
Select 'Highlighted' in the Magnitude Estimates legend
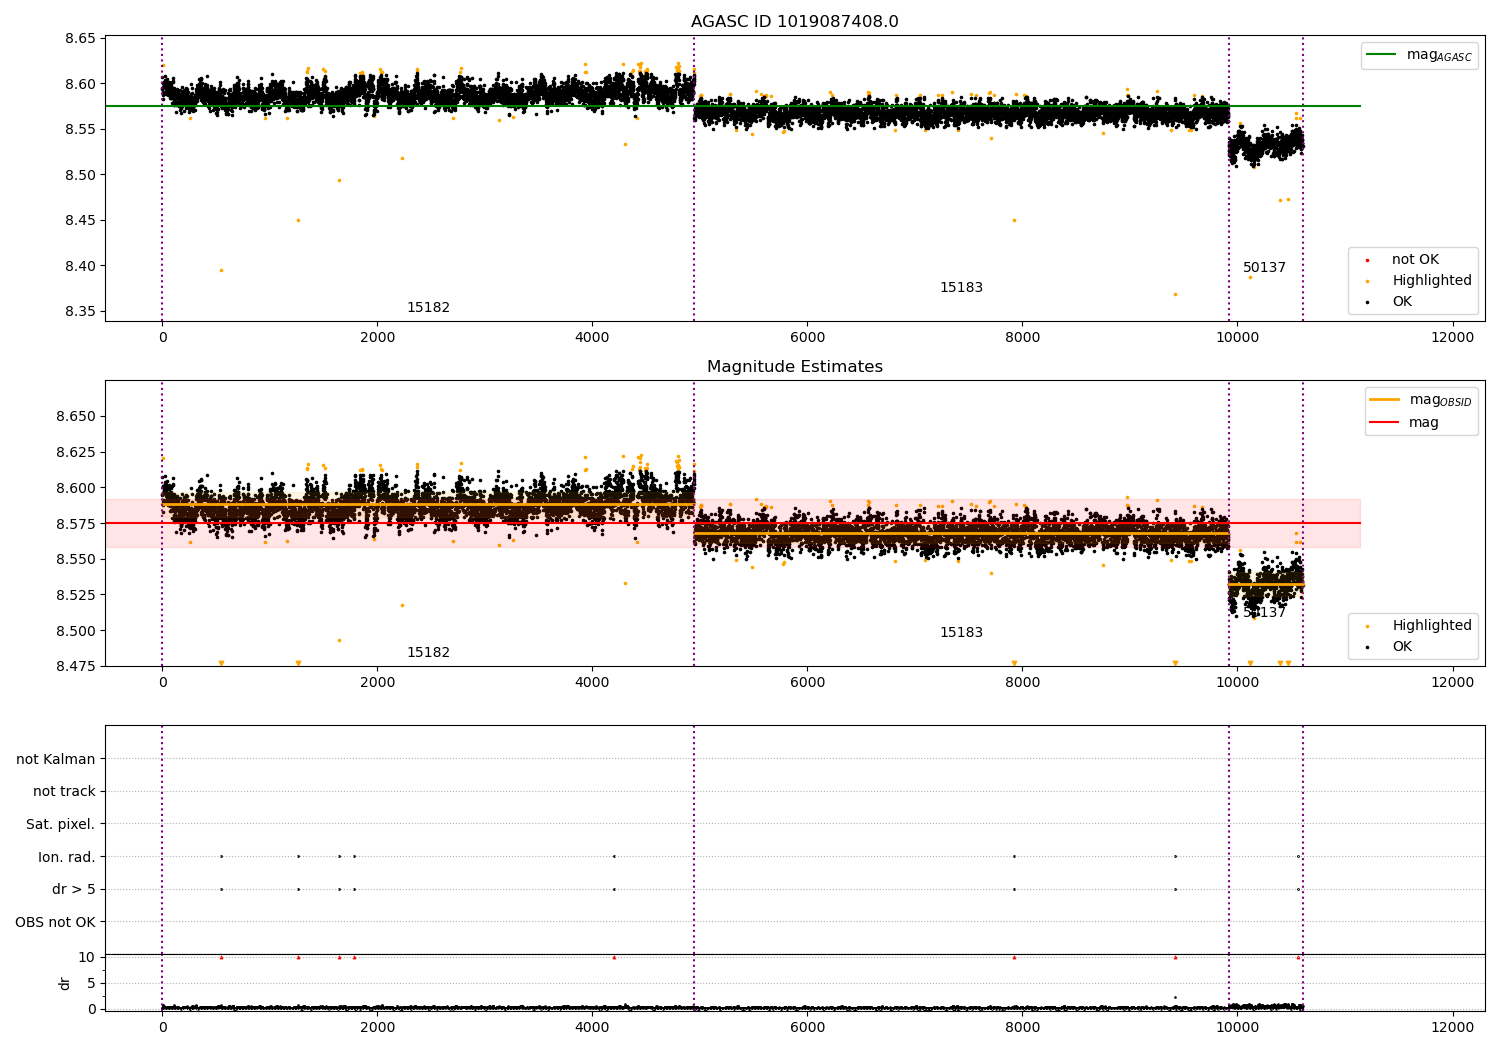tap(1431, 626)
